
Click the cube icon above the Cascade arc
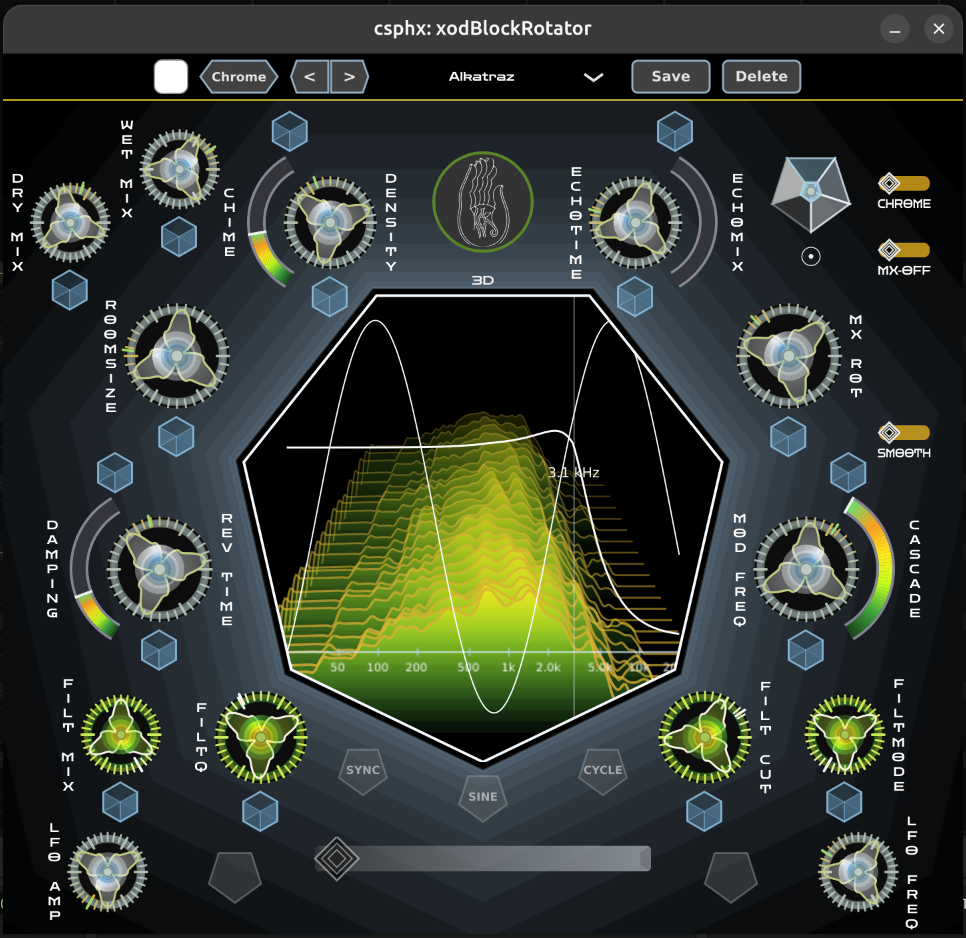pyautogui.click(x=848, y=473)
